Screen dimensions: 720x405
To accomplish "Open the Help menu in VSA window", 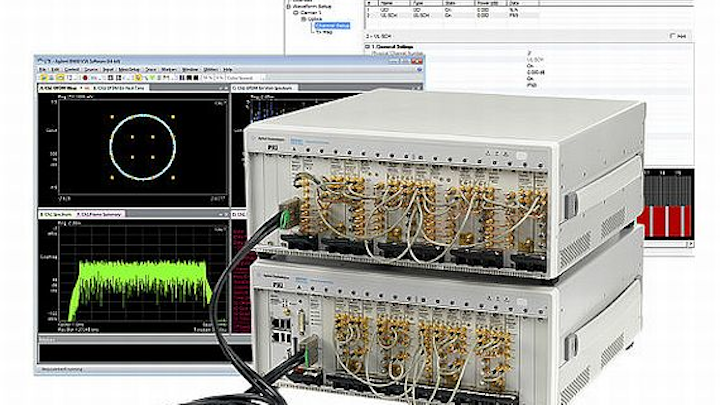I will pyautogui.click(x=227, y=69).
